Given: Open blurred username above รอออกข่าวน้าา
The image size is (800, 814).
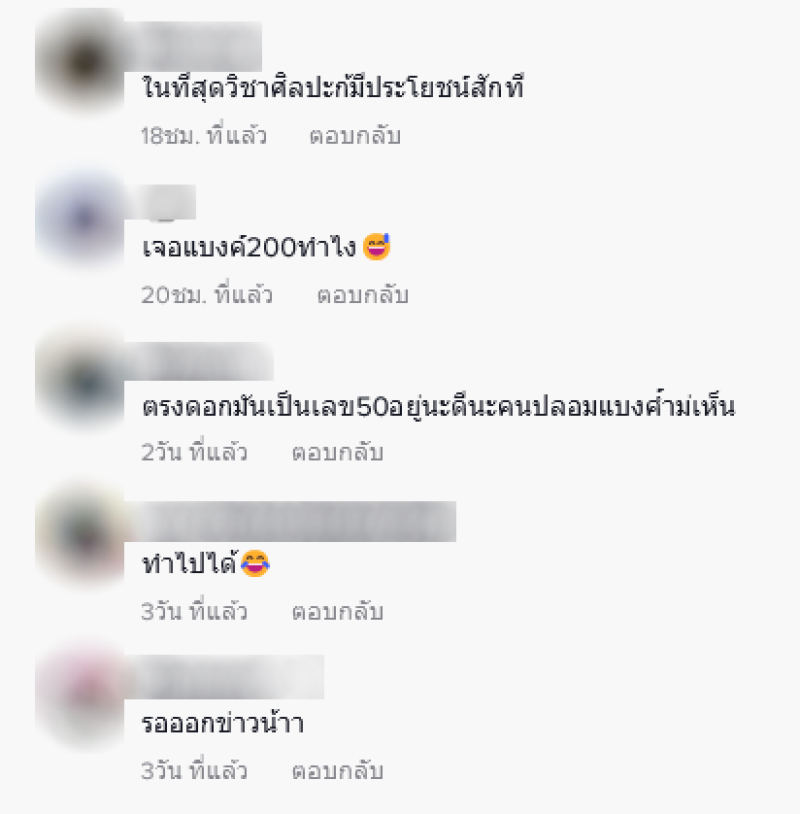Looking at the screenshot, I should click(x=224, y=677).
